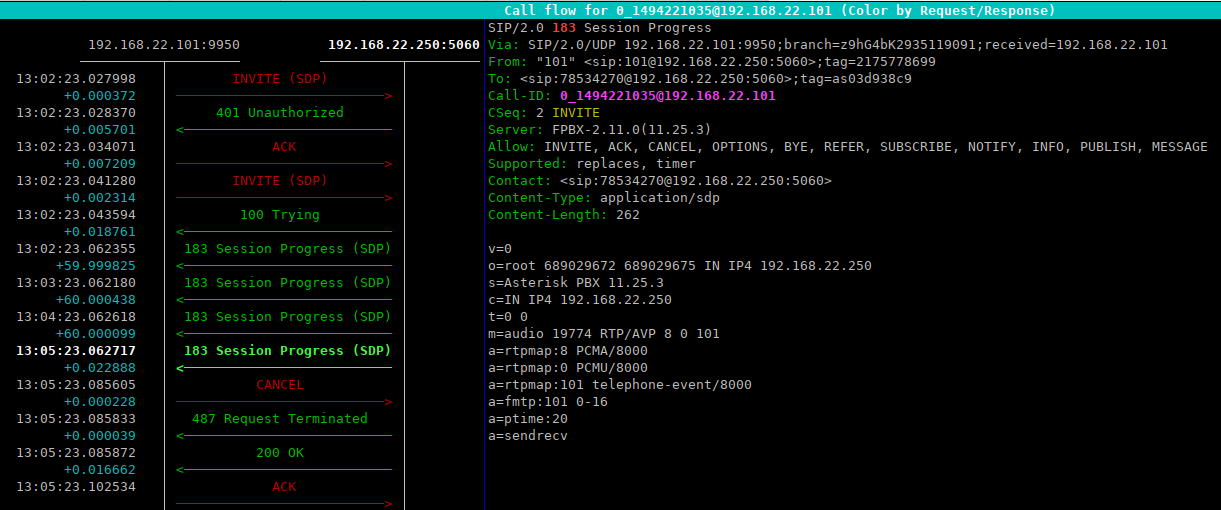Select the CANCEL request message
This screenshot has width=1221, height=510.
280,385
